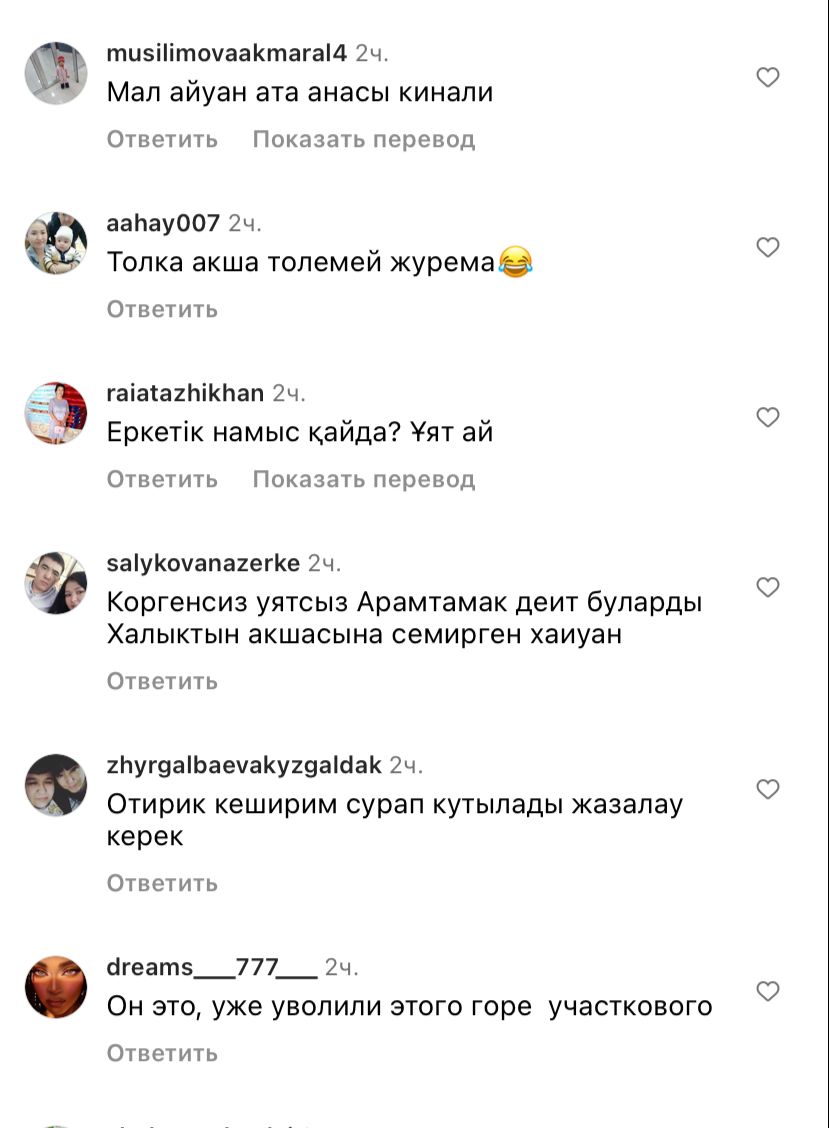Tap the heart on aahay007's comment
Screen dimensions: 829x1128
coord(768,247)
